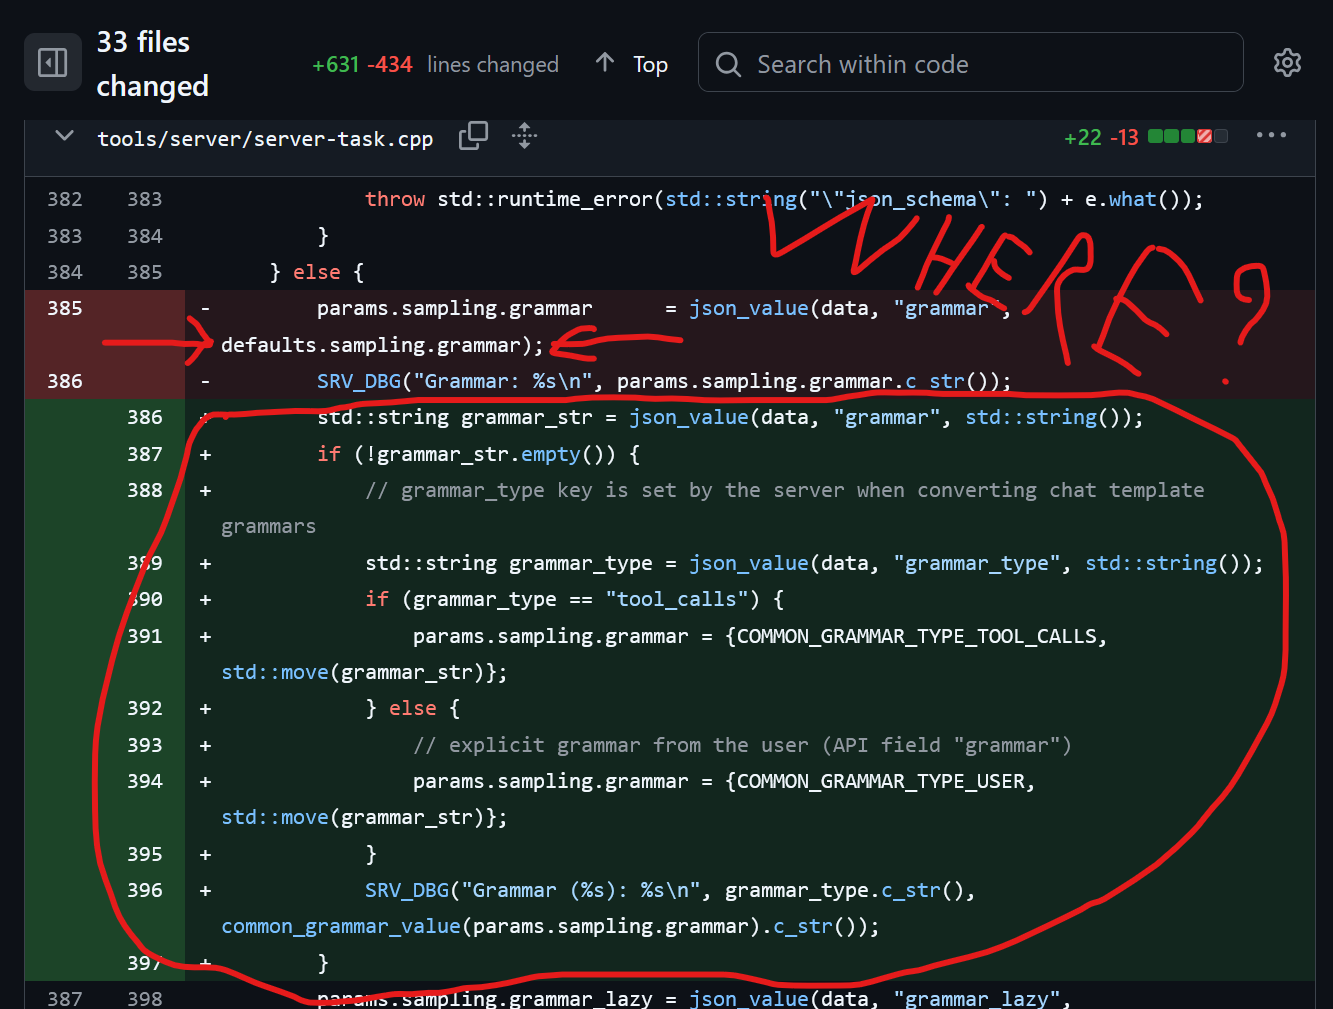Select the '33 files changed' heading

153,63
